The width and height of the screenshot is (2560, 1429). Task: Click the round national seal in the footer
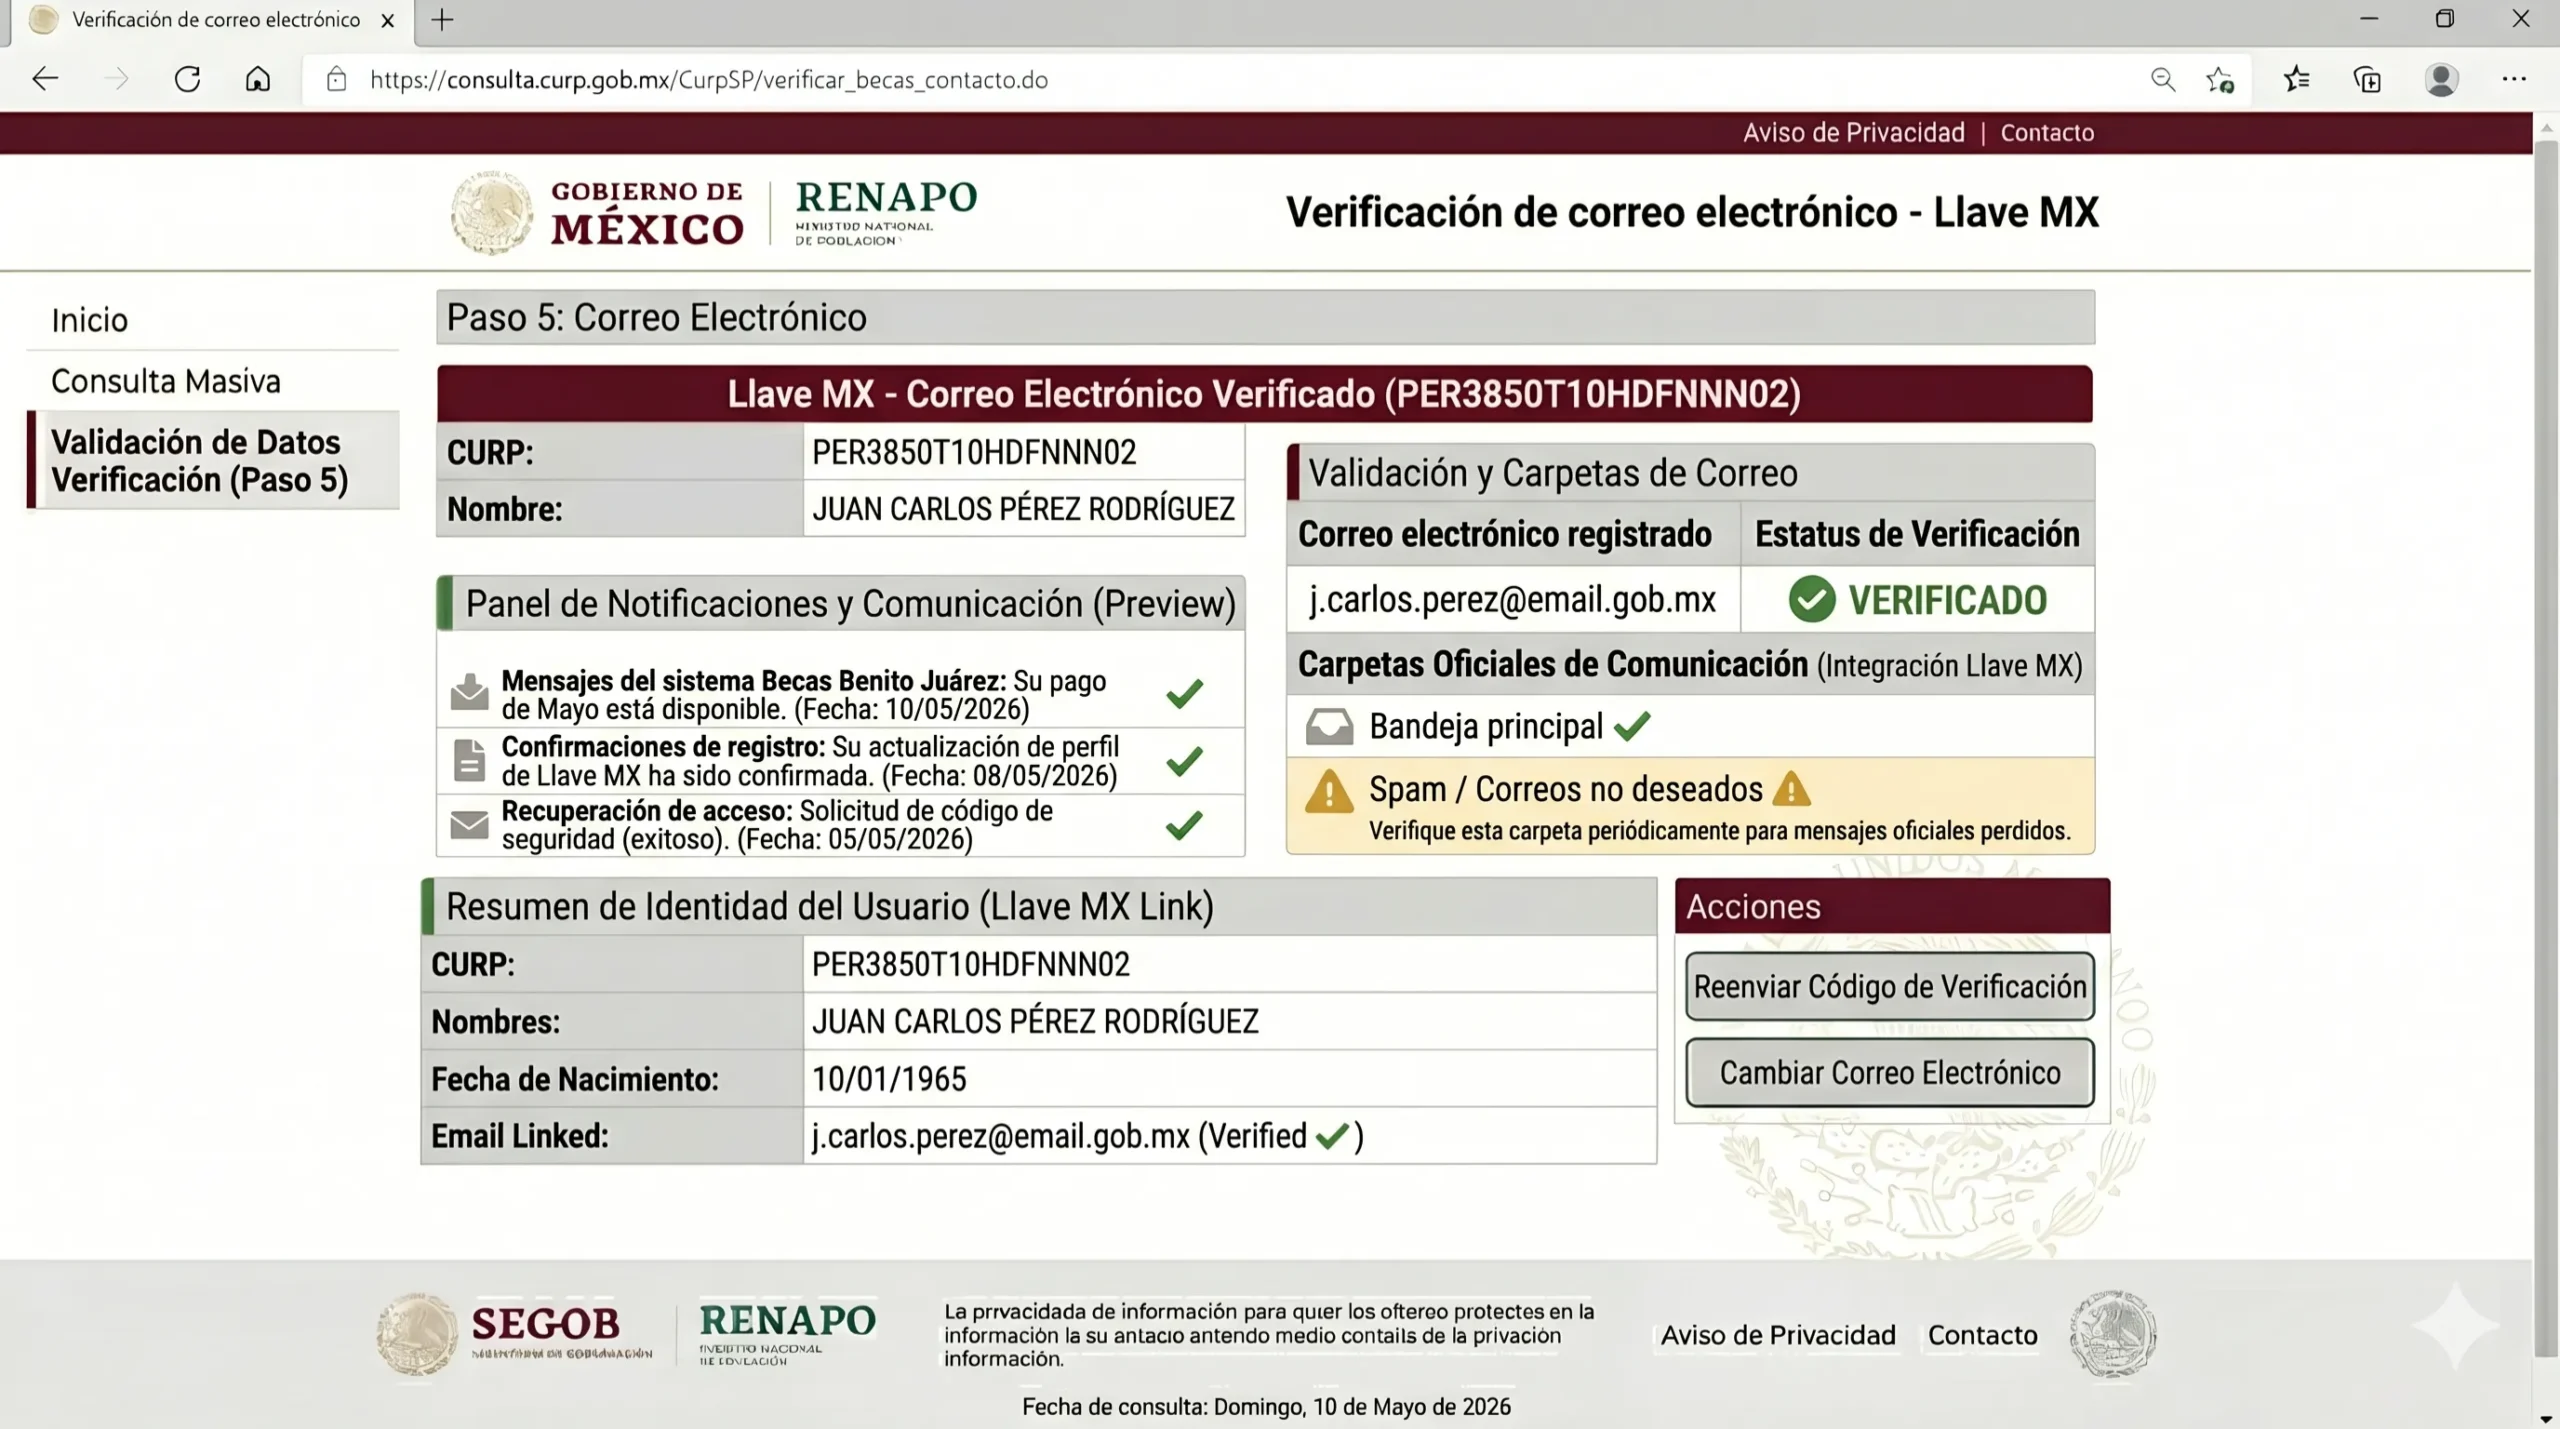click(2112, 1333)
